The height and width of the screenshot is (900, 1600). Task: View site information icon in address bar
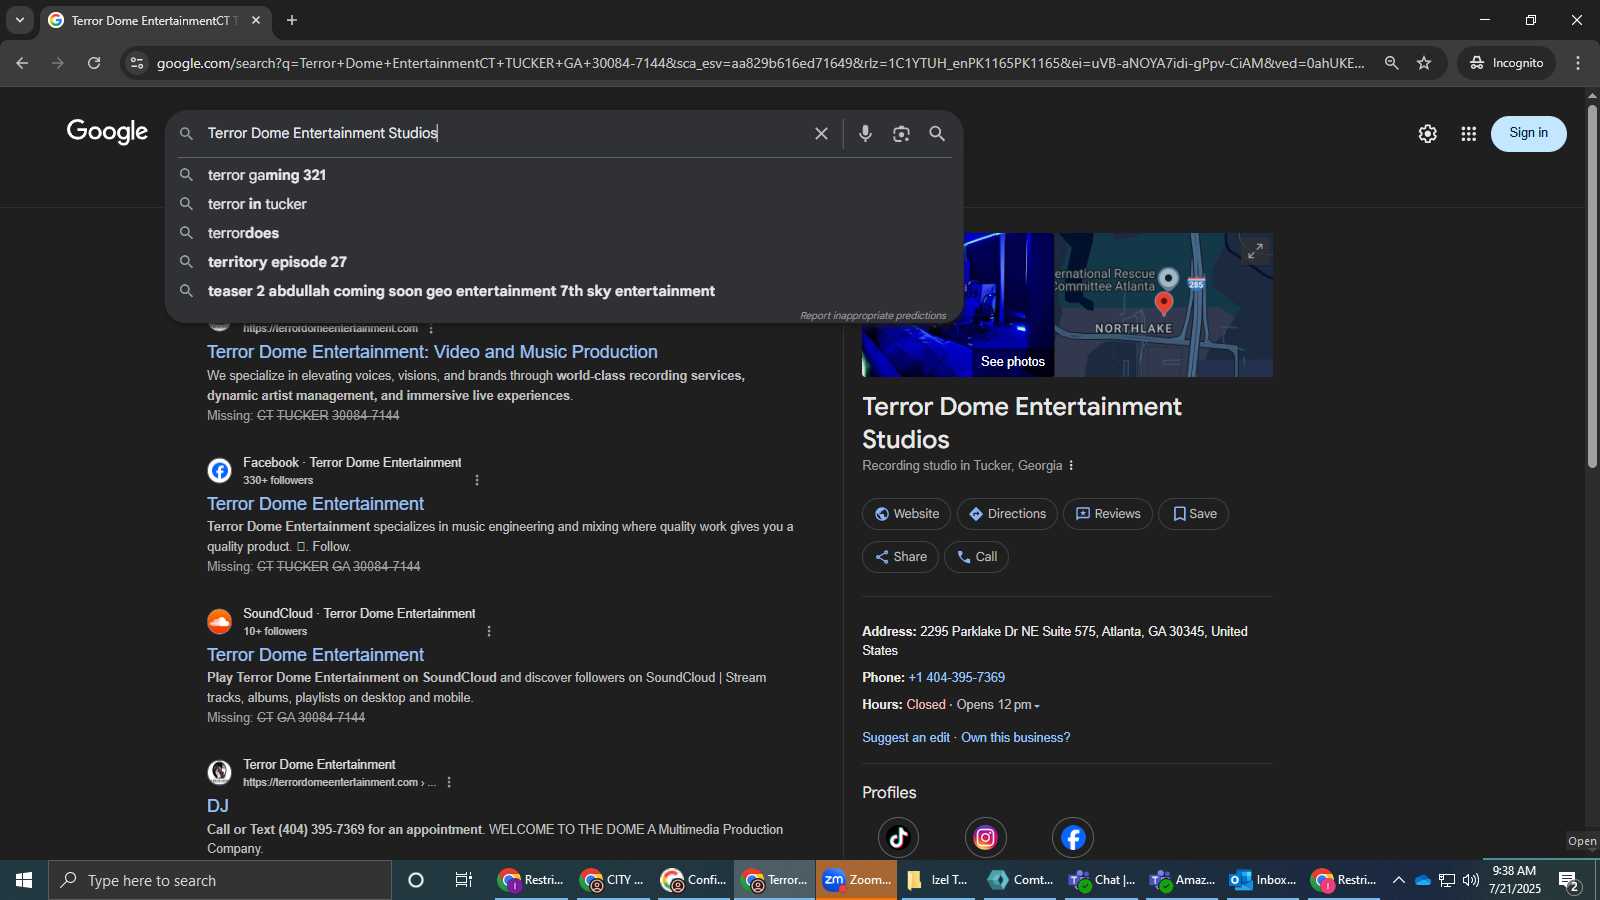pos(137,63)
